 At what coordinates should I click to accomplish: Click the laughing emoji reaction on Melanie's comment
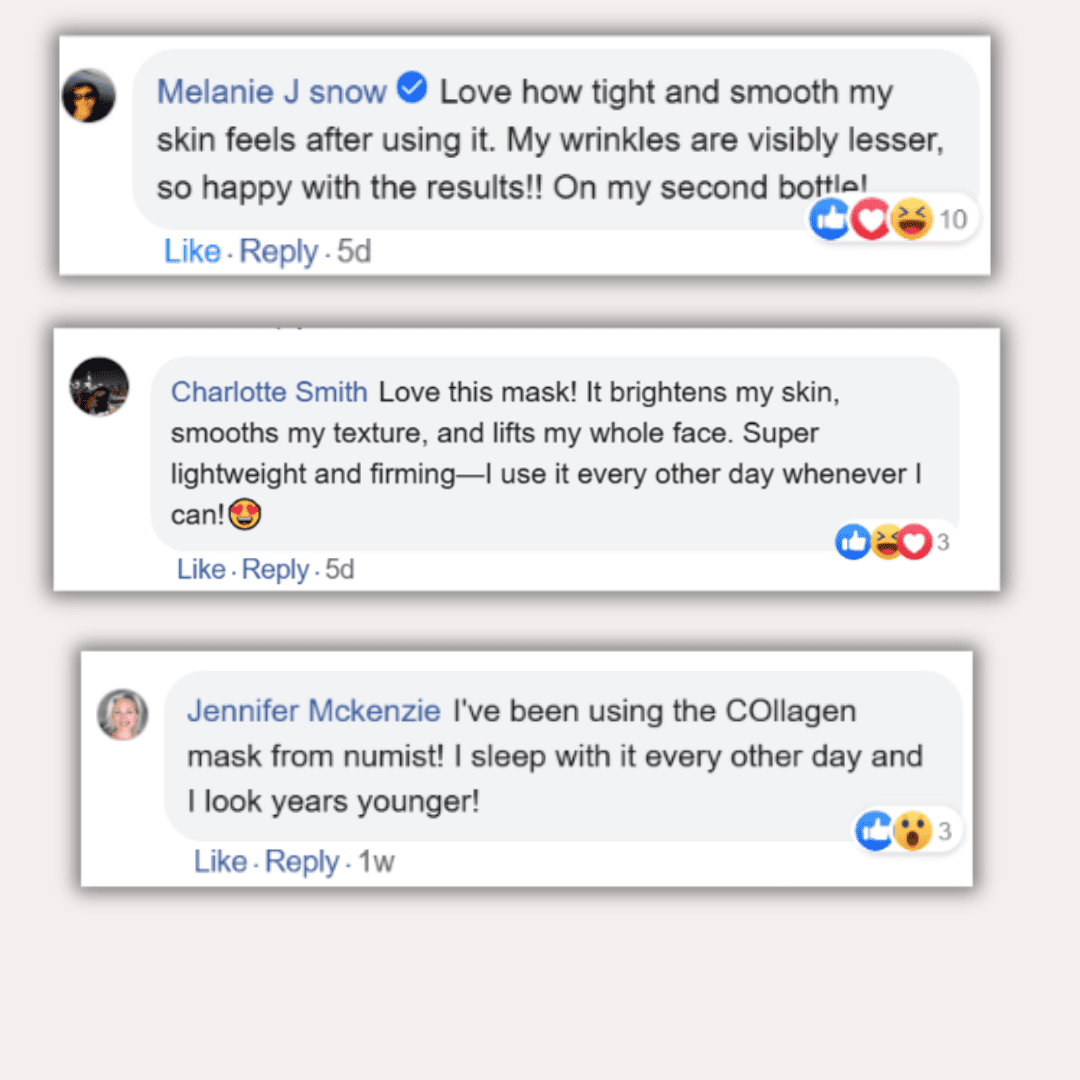[x=910, y=219]
